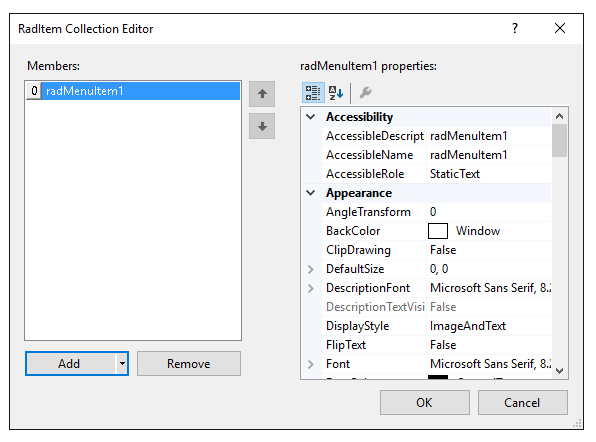The image size is (596, 442).
Task: Select the AccessibleDescription property row
Action: (436, 136)
